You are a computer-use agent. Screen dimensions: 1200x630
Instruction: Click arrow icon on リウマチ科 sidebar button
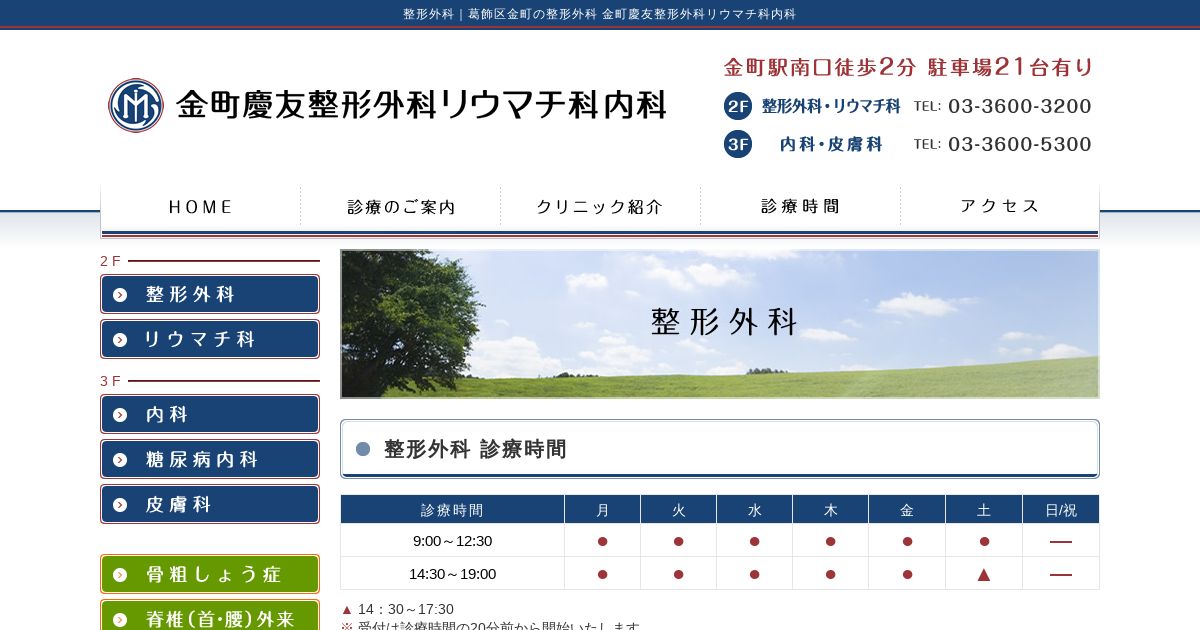point(120,339)
